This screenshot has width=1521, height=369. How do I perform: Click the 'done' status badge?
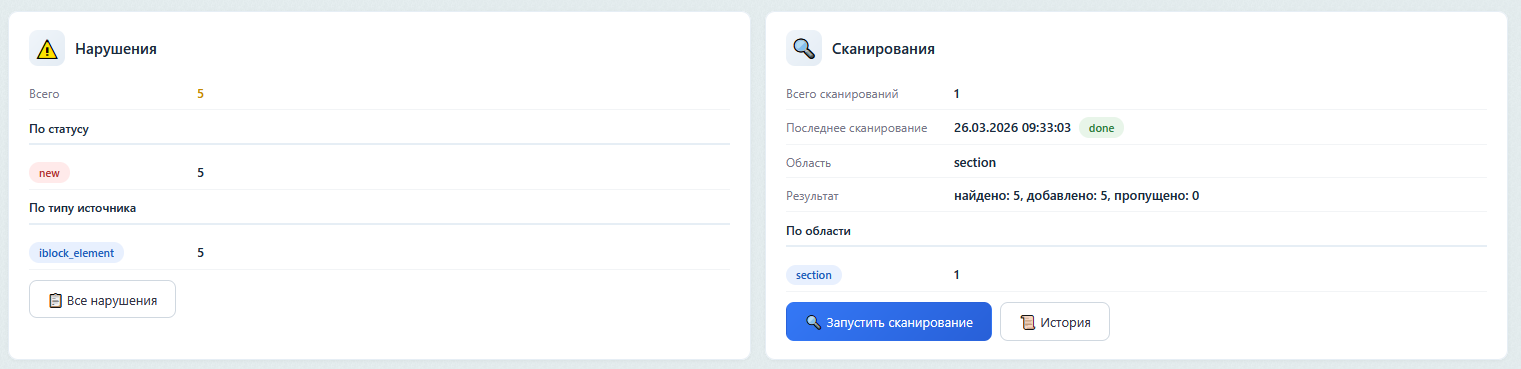(1101, 128)
